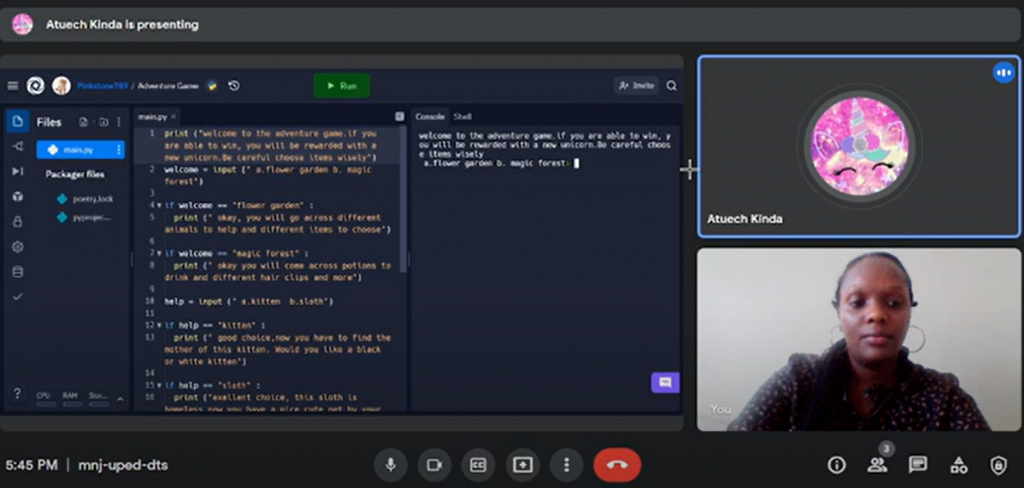Screen dimensions: 1024x488
Task: Open Meet host controls shield
Action: pyautogui.click(x=999, y=464)
